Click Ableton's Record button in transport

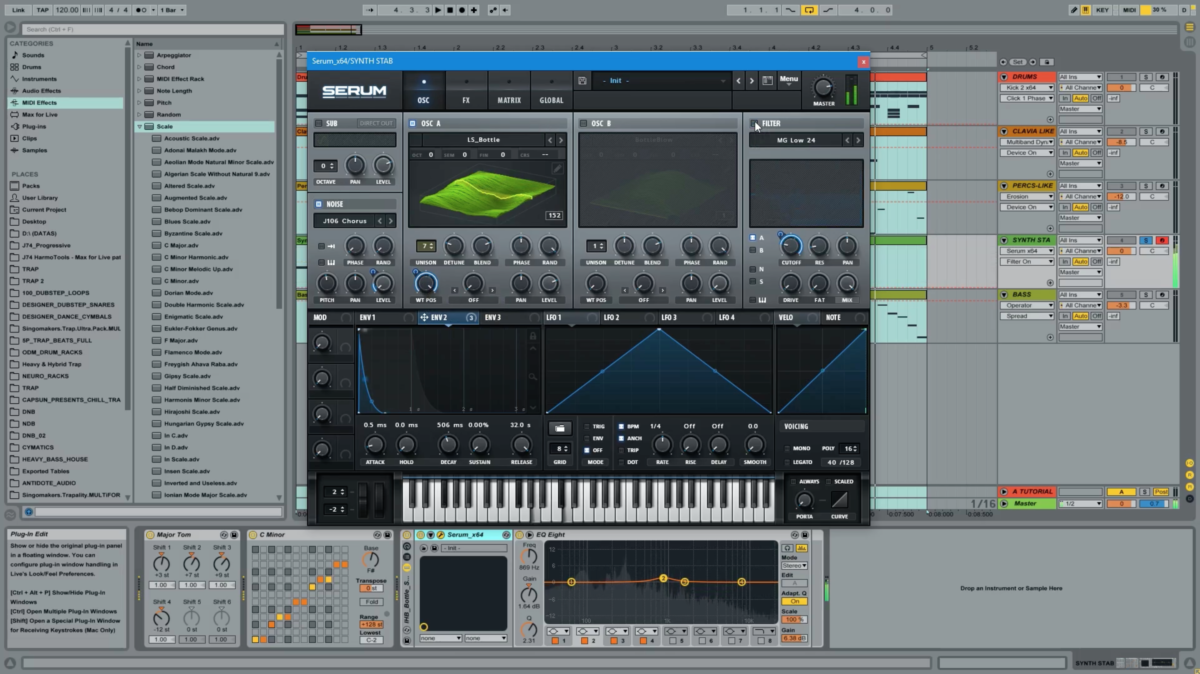point(461,10)
